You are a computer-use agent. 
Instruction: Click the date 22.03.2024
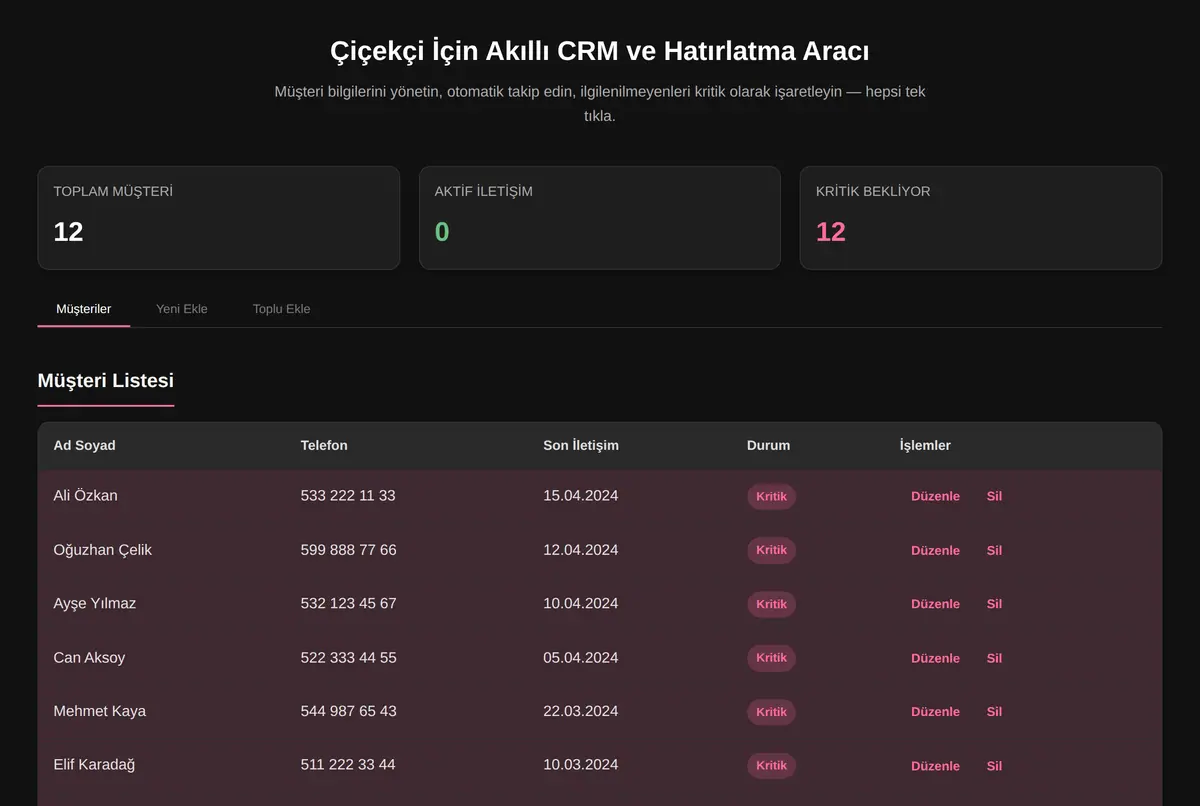pyautogui.click(x=580, y=712)
